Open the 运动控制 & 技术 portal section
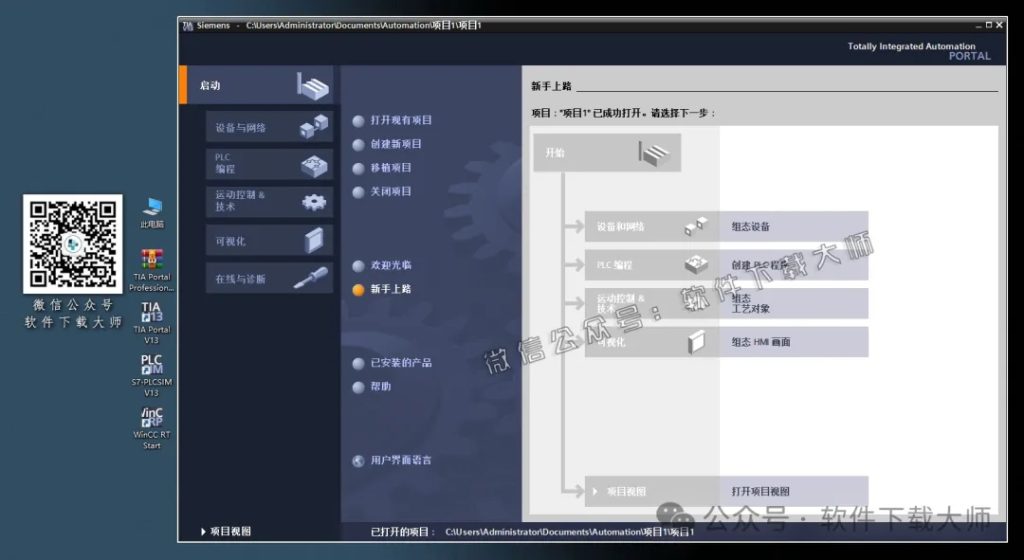This screenshot has width=1024, height=560. click(x=269, y=202)
